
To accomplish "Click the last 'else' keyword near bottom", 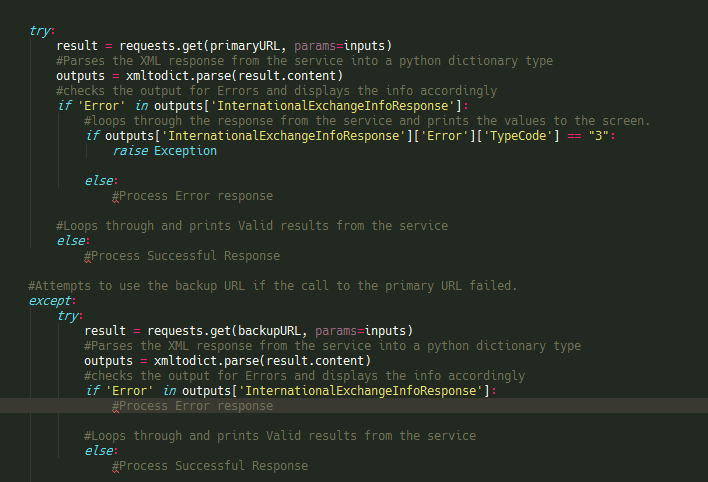I will click(x=98, y=451).
